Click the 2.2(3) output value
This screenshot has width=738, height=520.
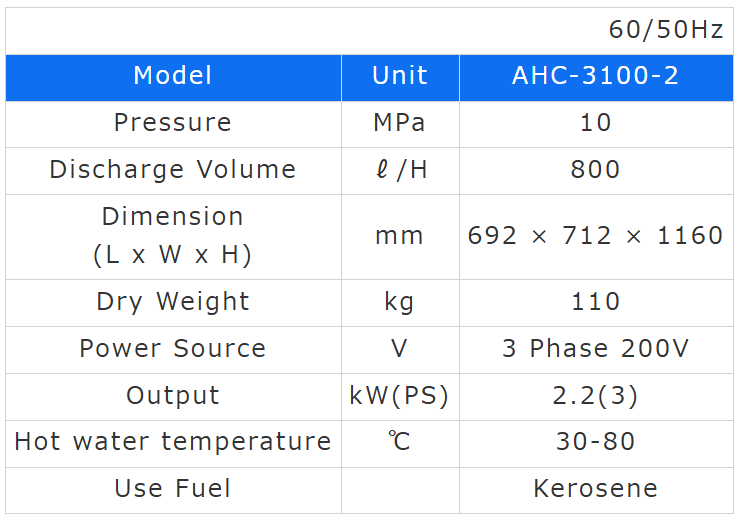pyautogui.click(x=595, y=396)
